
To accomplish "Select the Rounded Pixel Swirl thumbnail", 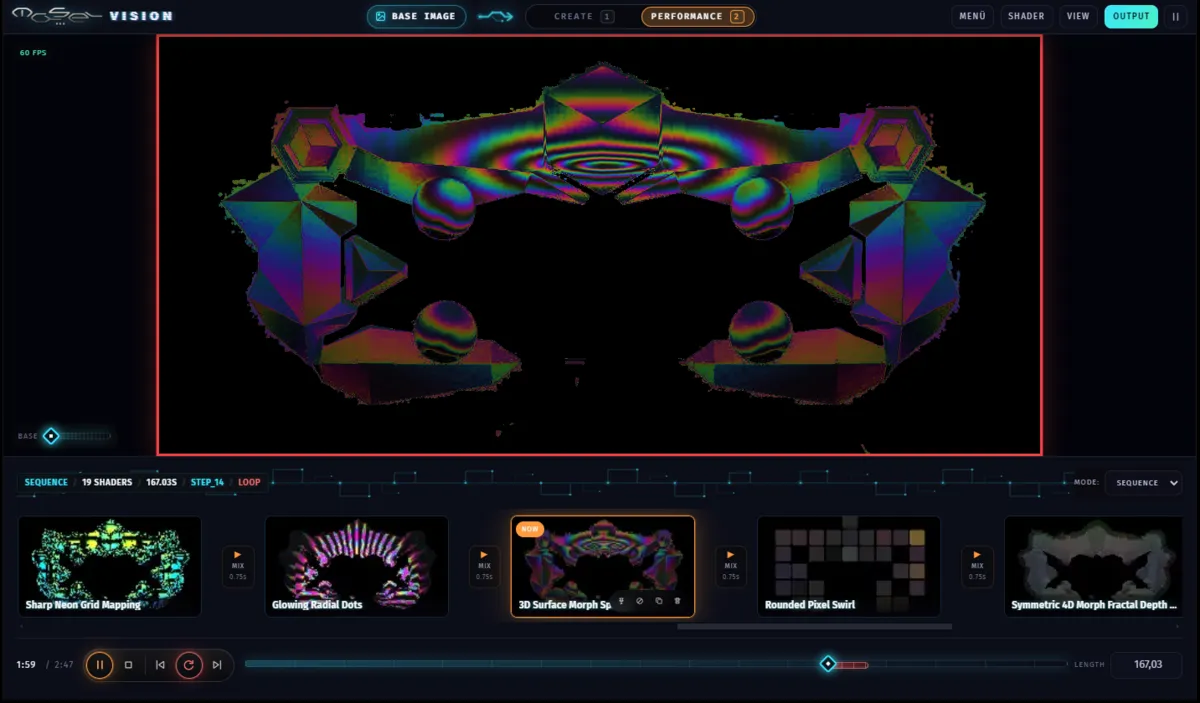I will point(849,566).
